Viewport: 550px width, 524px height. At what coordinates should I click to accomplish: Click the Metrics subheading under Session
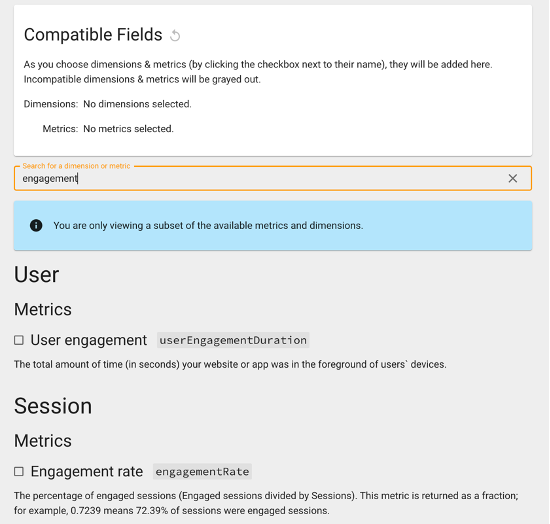tap(43, 441)
